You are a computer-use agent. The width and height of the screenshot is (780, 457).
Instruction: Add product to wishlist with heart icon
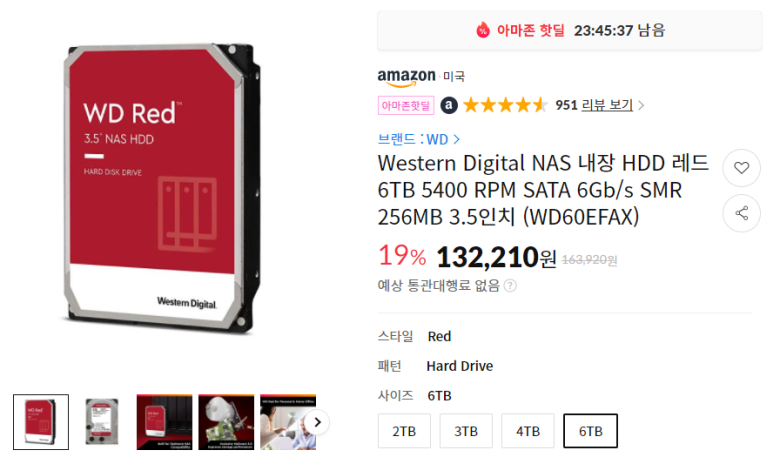pyautogui.click(x=741, y=168)
